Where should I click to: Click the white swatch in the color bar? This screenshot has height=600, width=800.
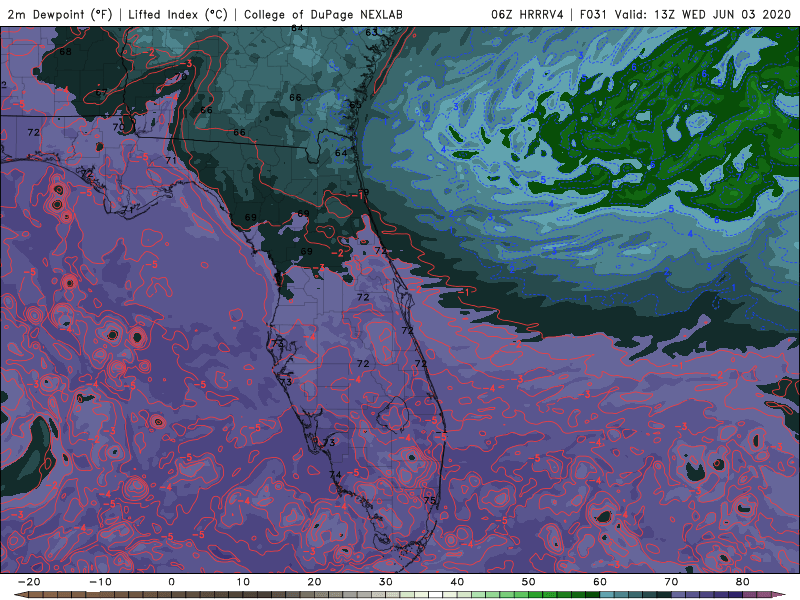point(435,594)
